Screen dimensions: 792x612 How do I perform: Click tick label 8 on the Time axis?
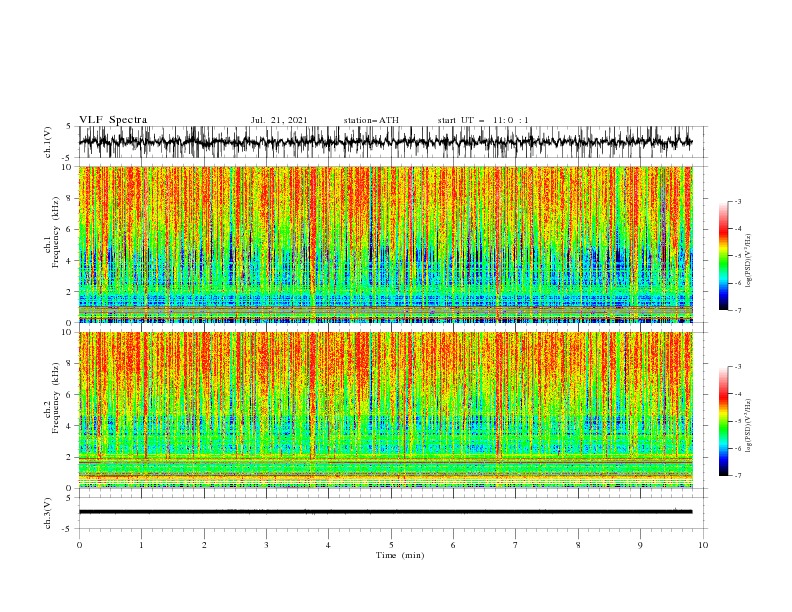coord(578,545)
